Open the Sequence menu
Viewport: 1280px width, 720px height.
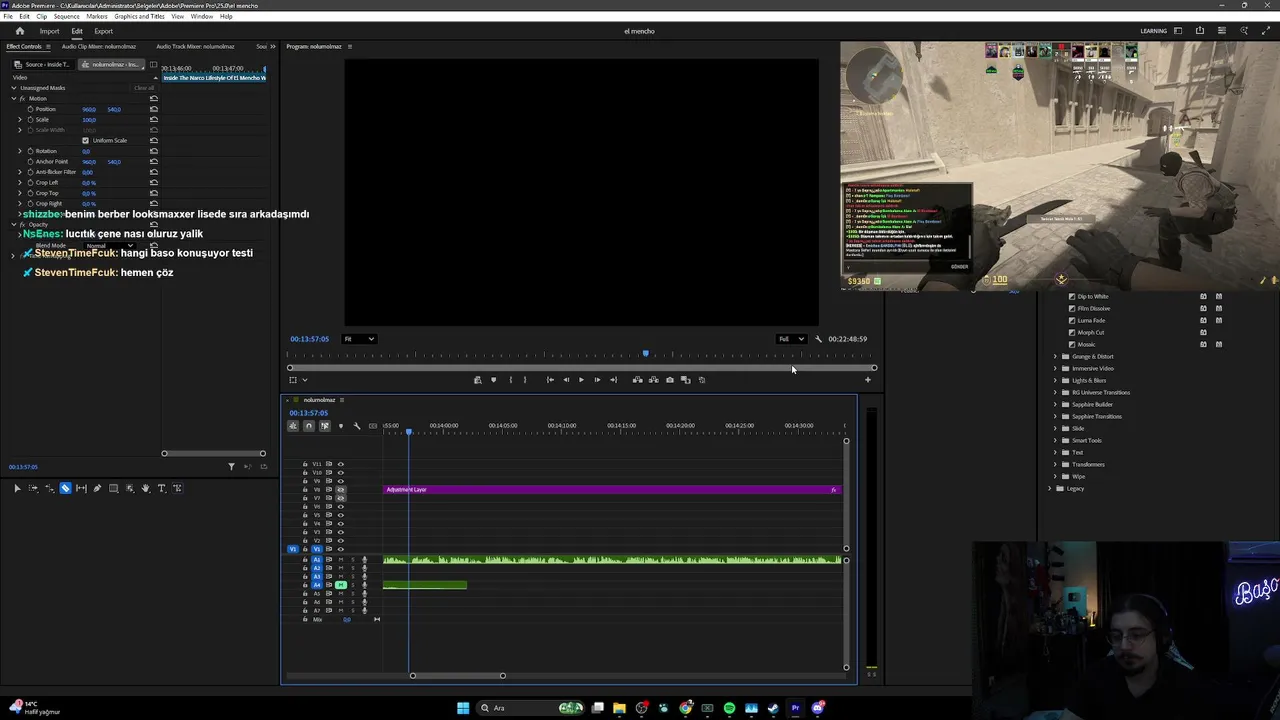click(66, 16)
